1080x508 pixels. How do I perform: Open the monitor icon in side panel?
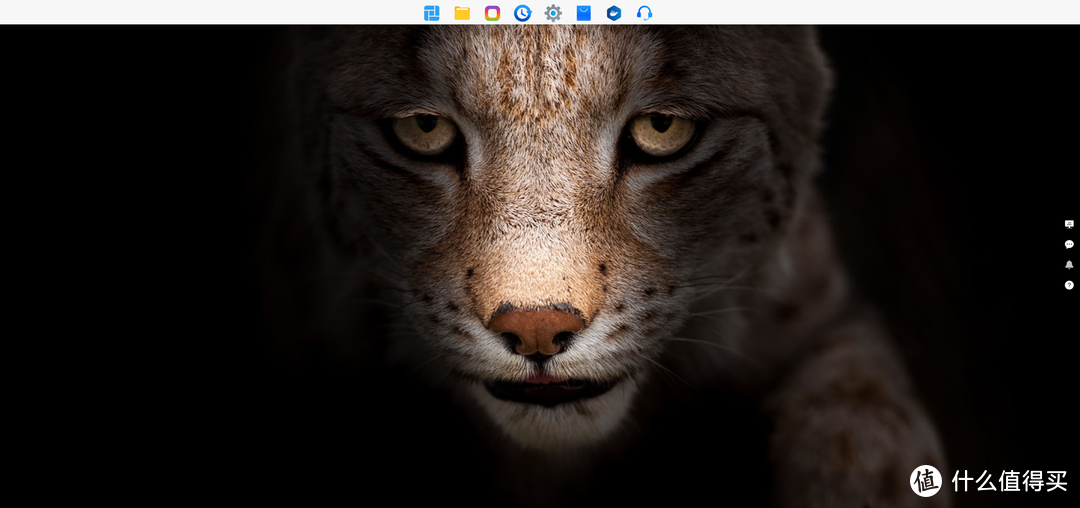[1069, 224]
